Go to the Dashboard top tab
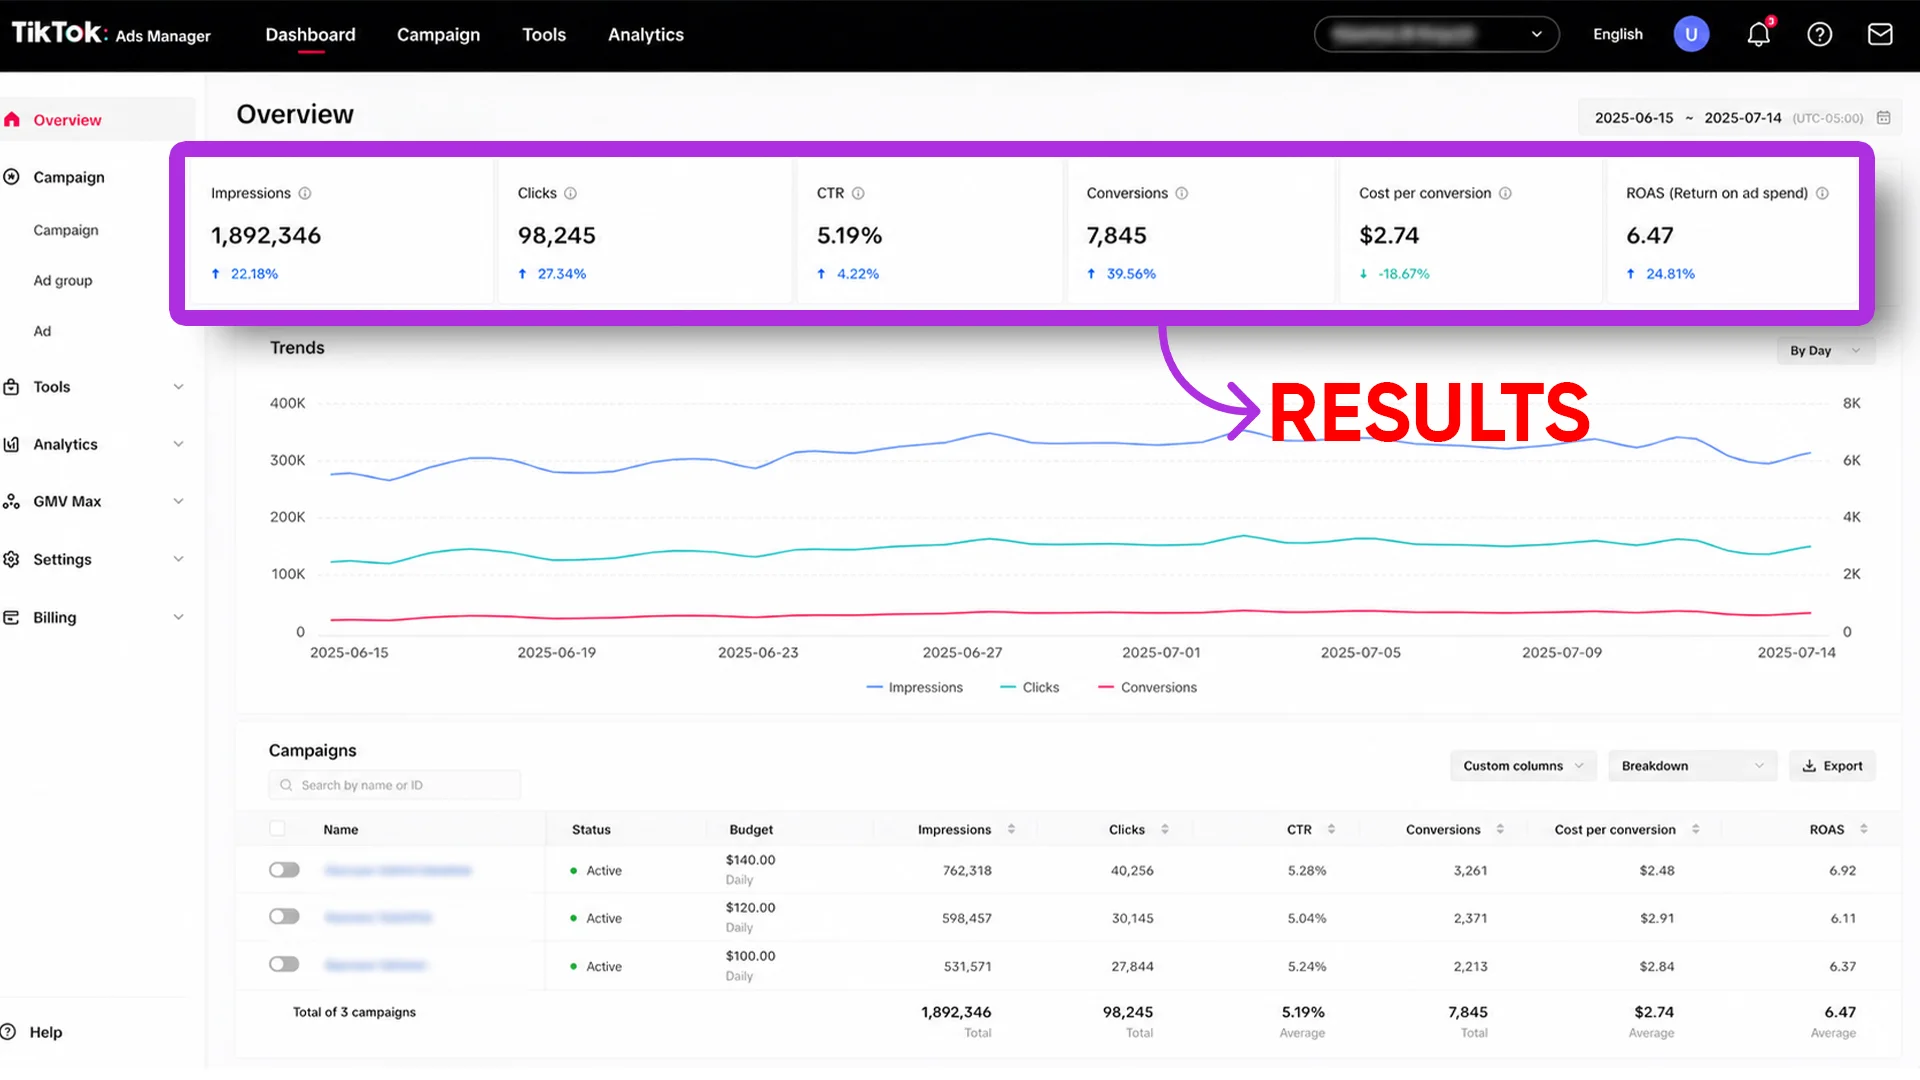1920x1080 pixels. click(310, 34)
